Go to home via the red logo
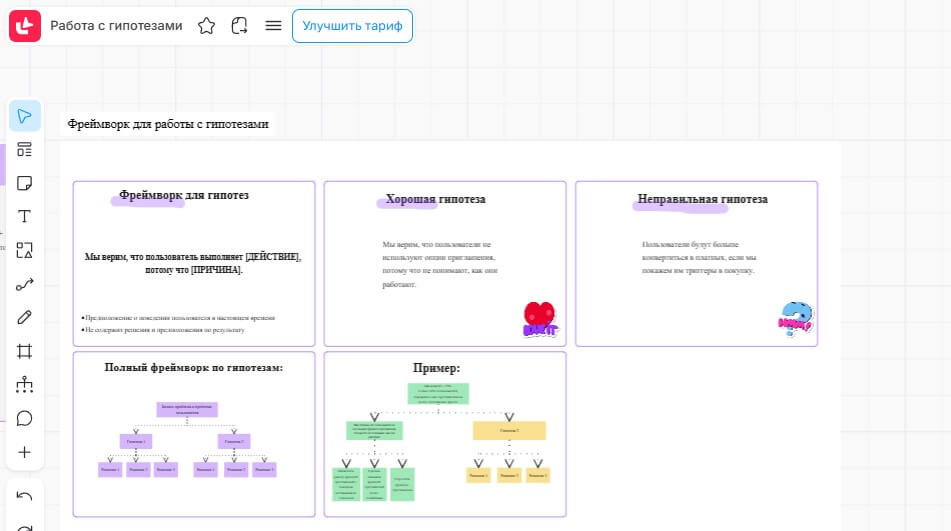 click(x=25, y=26)
